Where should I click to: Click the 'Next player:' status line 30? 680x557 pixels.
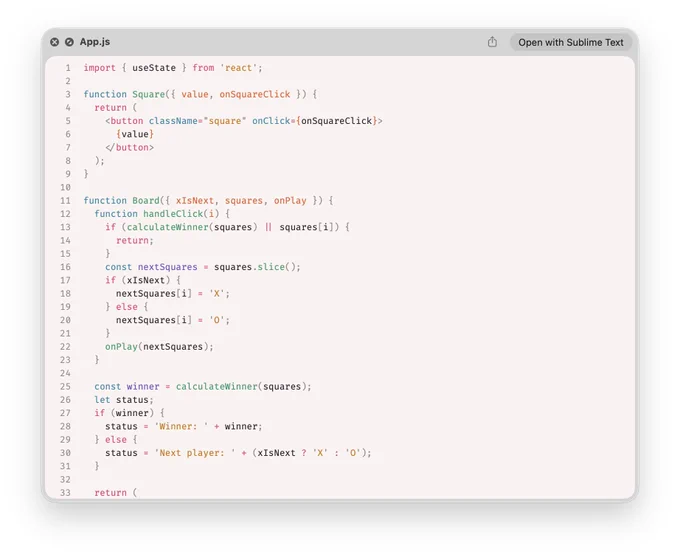[x=238, y=453]
